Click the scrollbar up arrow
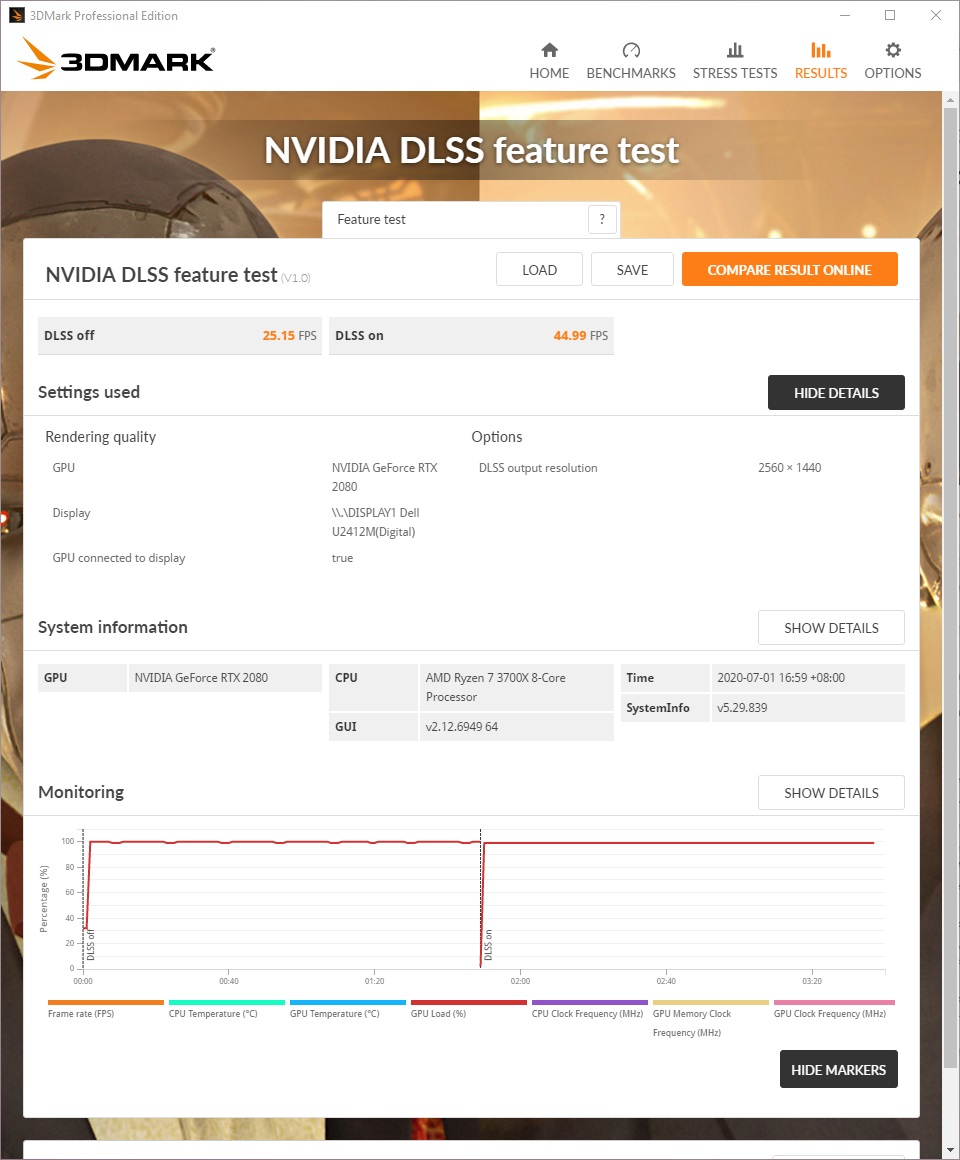The width and height of the screenshot is (960, 1160). click(x=950, y=99)
